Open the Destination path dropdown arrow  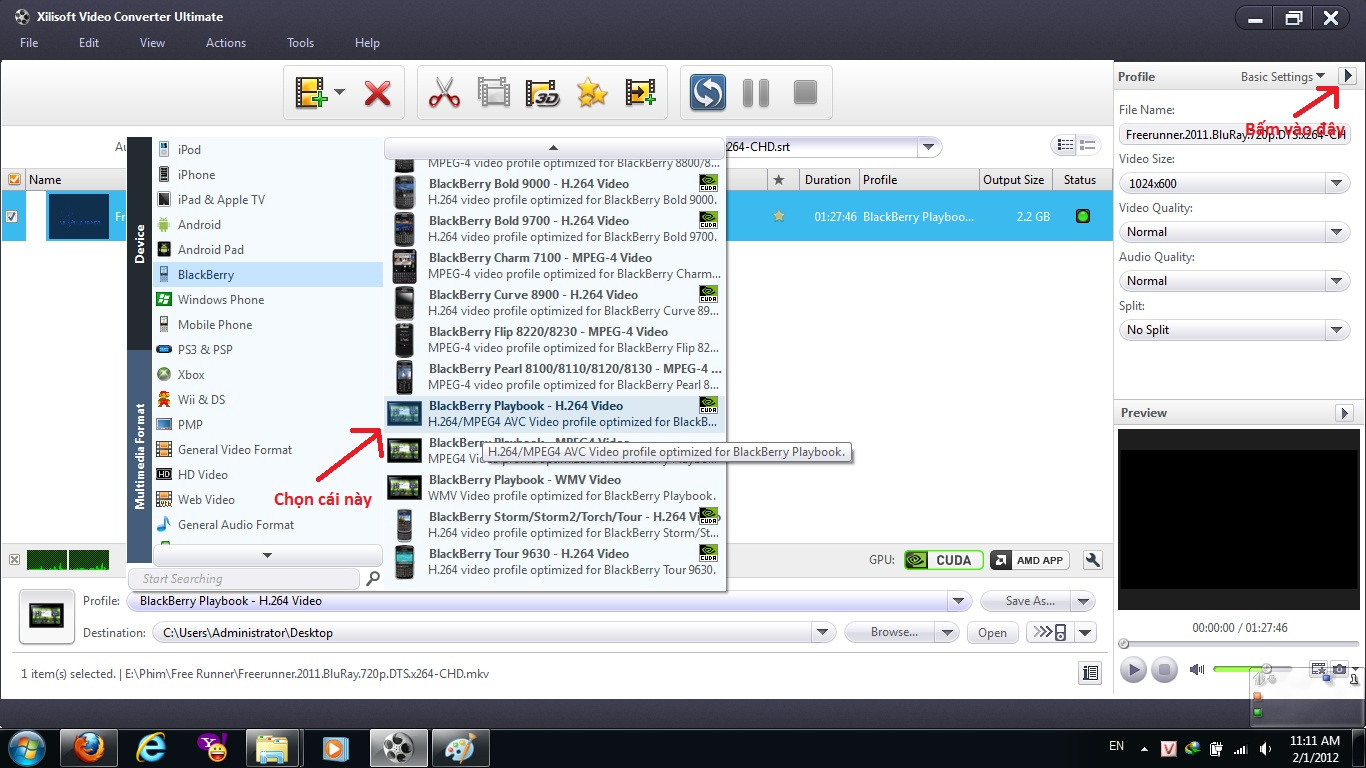(x=823, y=632)
